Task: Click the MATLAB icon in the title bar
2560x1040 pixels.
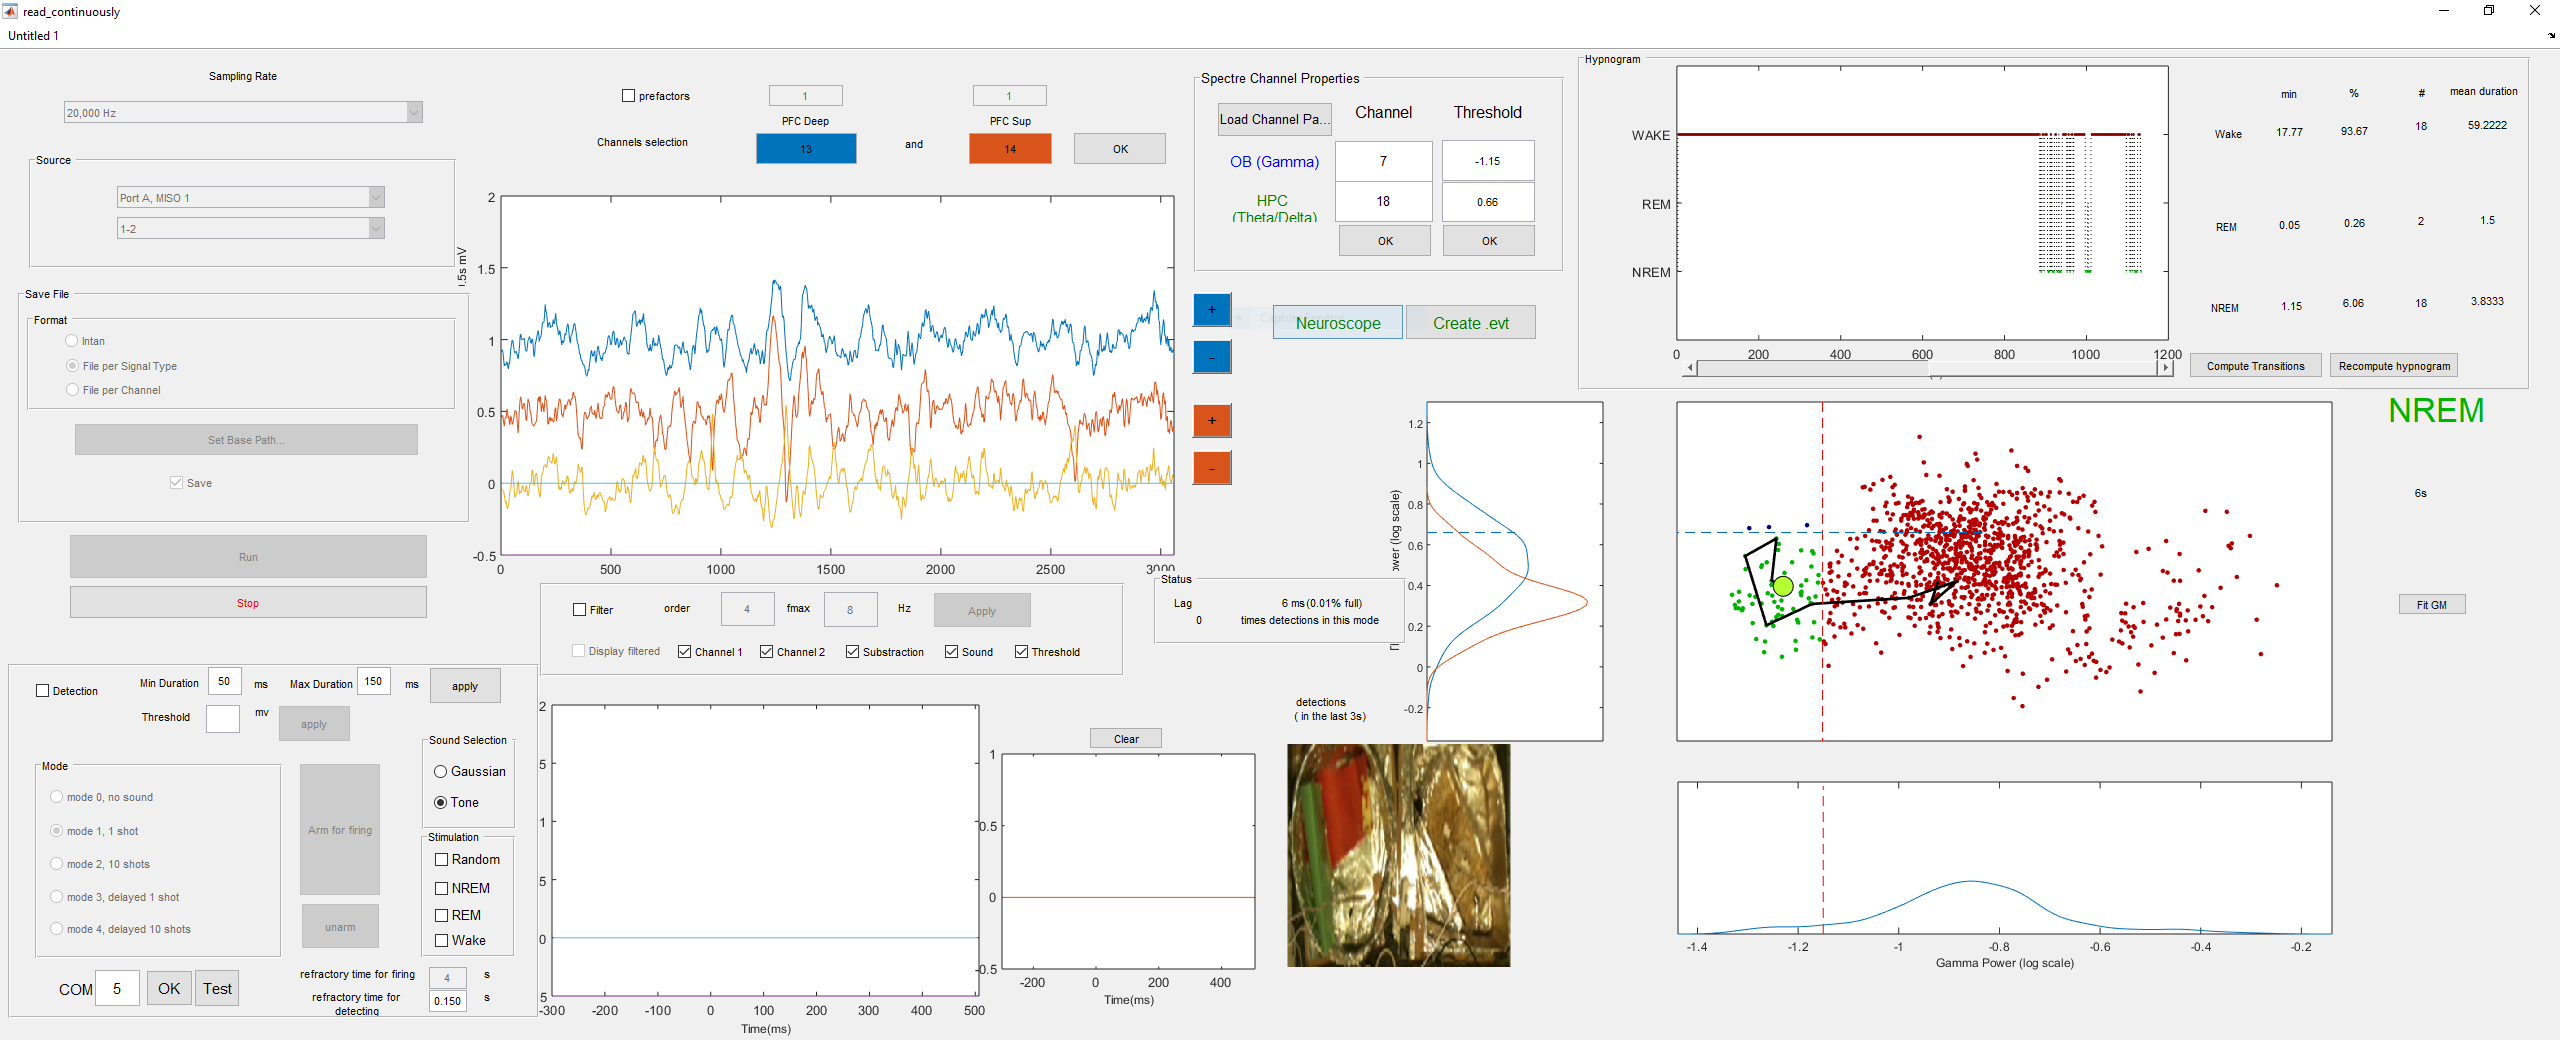Action: pos(10,11)
